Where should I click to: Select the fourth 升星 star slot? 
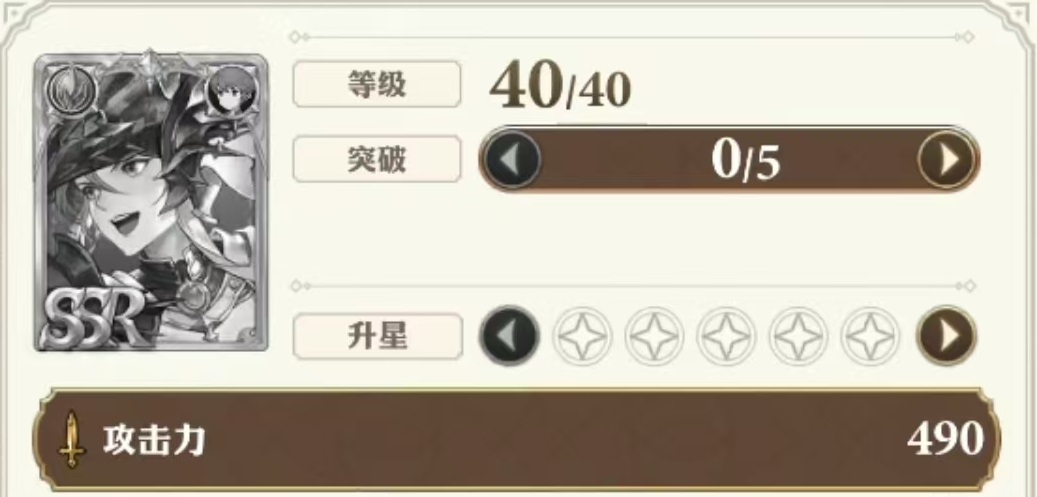pyautogui.click(x=798, y=336)
